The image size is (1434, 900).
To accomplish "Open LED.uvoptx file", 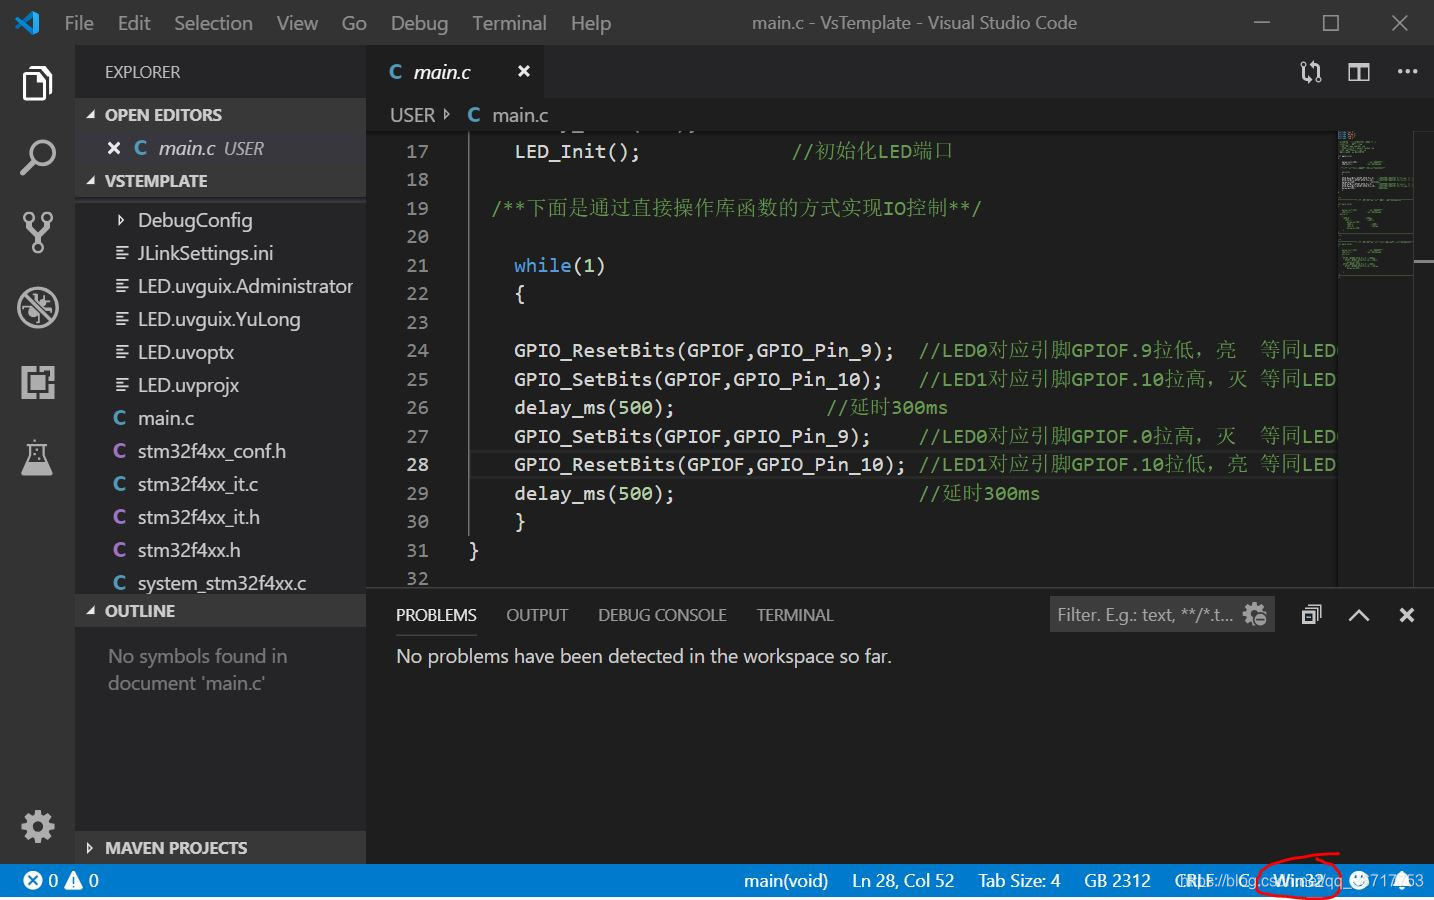I will (186, 352).
